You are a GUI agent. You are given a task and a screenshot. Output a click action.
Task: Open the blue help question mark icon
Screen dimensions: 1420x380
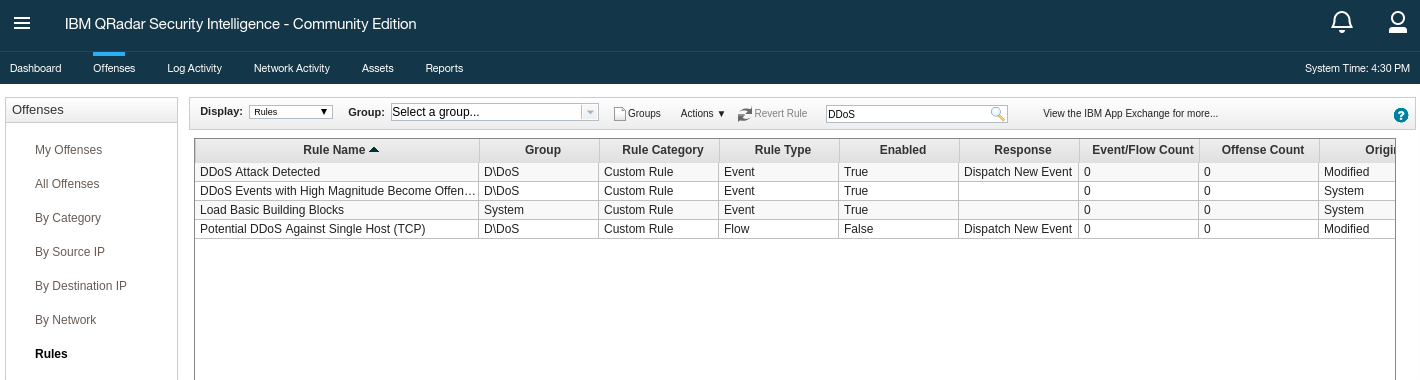(x=1401, y=115)
